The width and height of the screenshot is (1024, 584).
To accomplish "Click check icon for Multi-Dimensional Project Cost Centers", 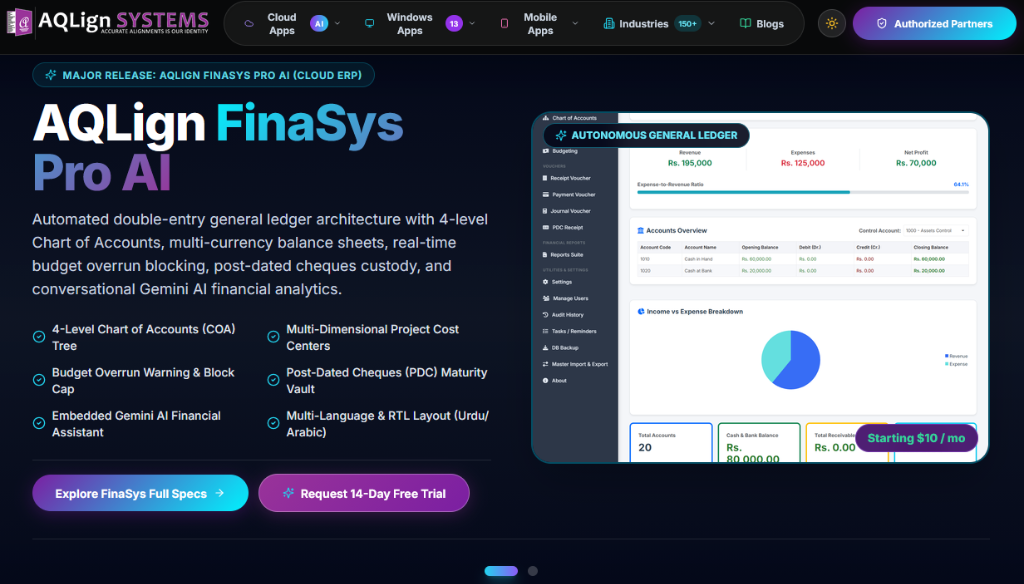I will click(x=273, y=337).
